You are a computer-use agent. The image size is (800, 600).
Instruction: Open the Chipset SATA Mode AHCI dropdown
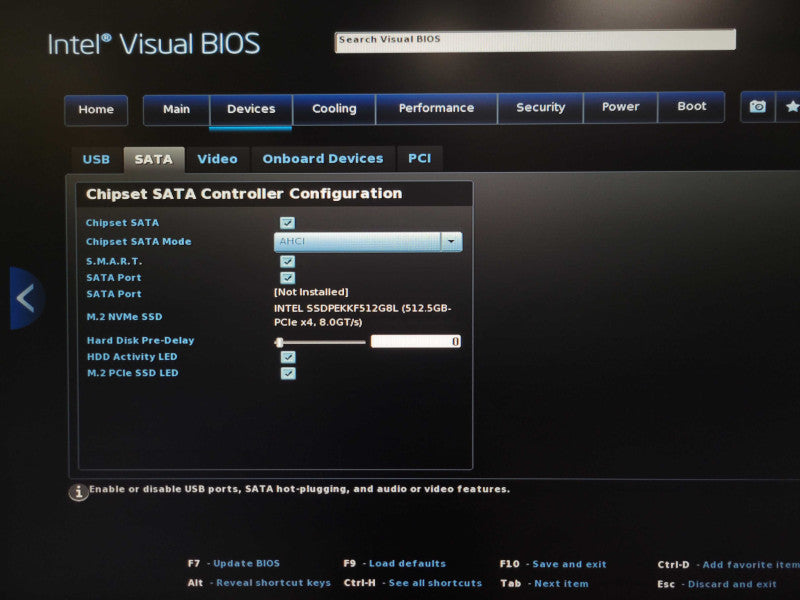click(x=368, y=241)
